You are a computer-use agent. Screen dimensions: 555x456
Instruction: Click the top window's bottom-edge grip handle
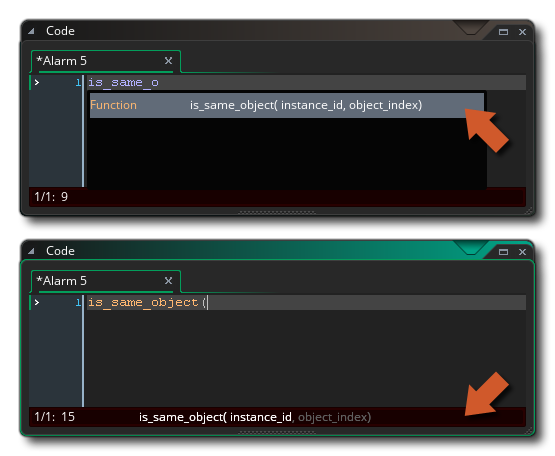(x=277, y=213)
